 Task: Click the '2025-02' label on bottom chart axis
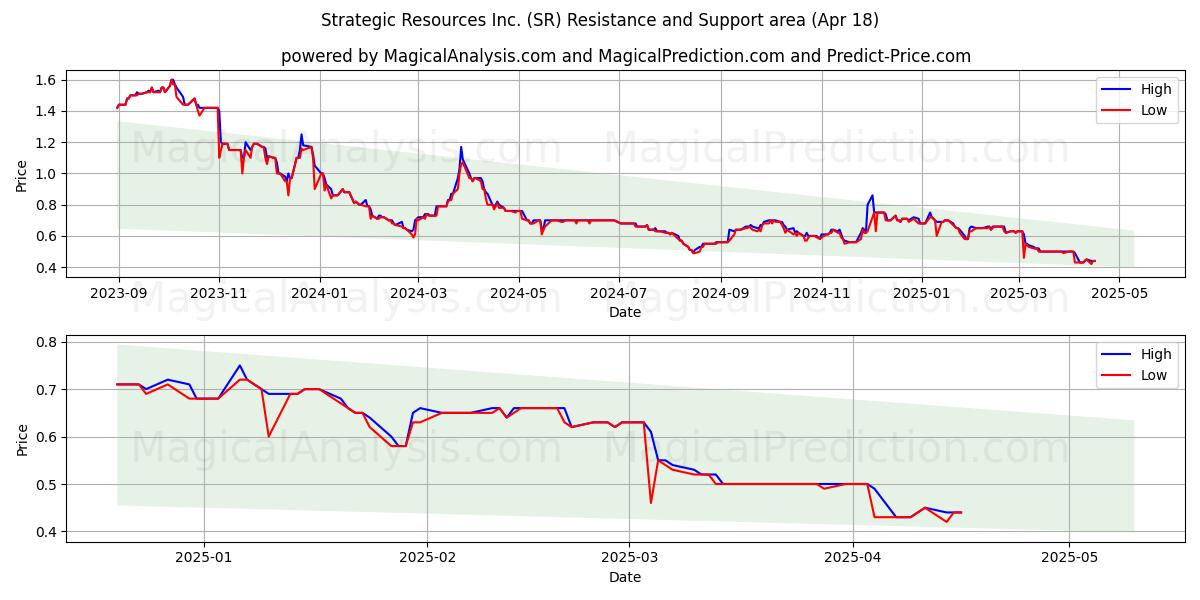[x=427, y=559]
